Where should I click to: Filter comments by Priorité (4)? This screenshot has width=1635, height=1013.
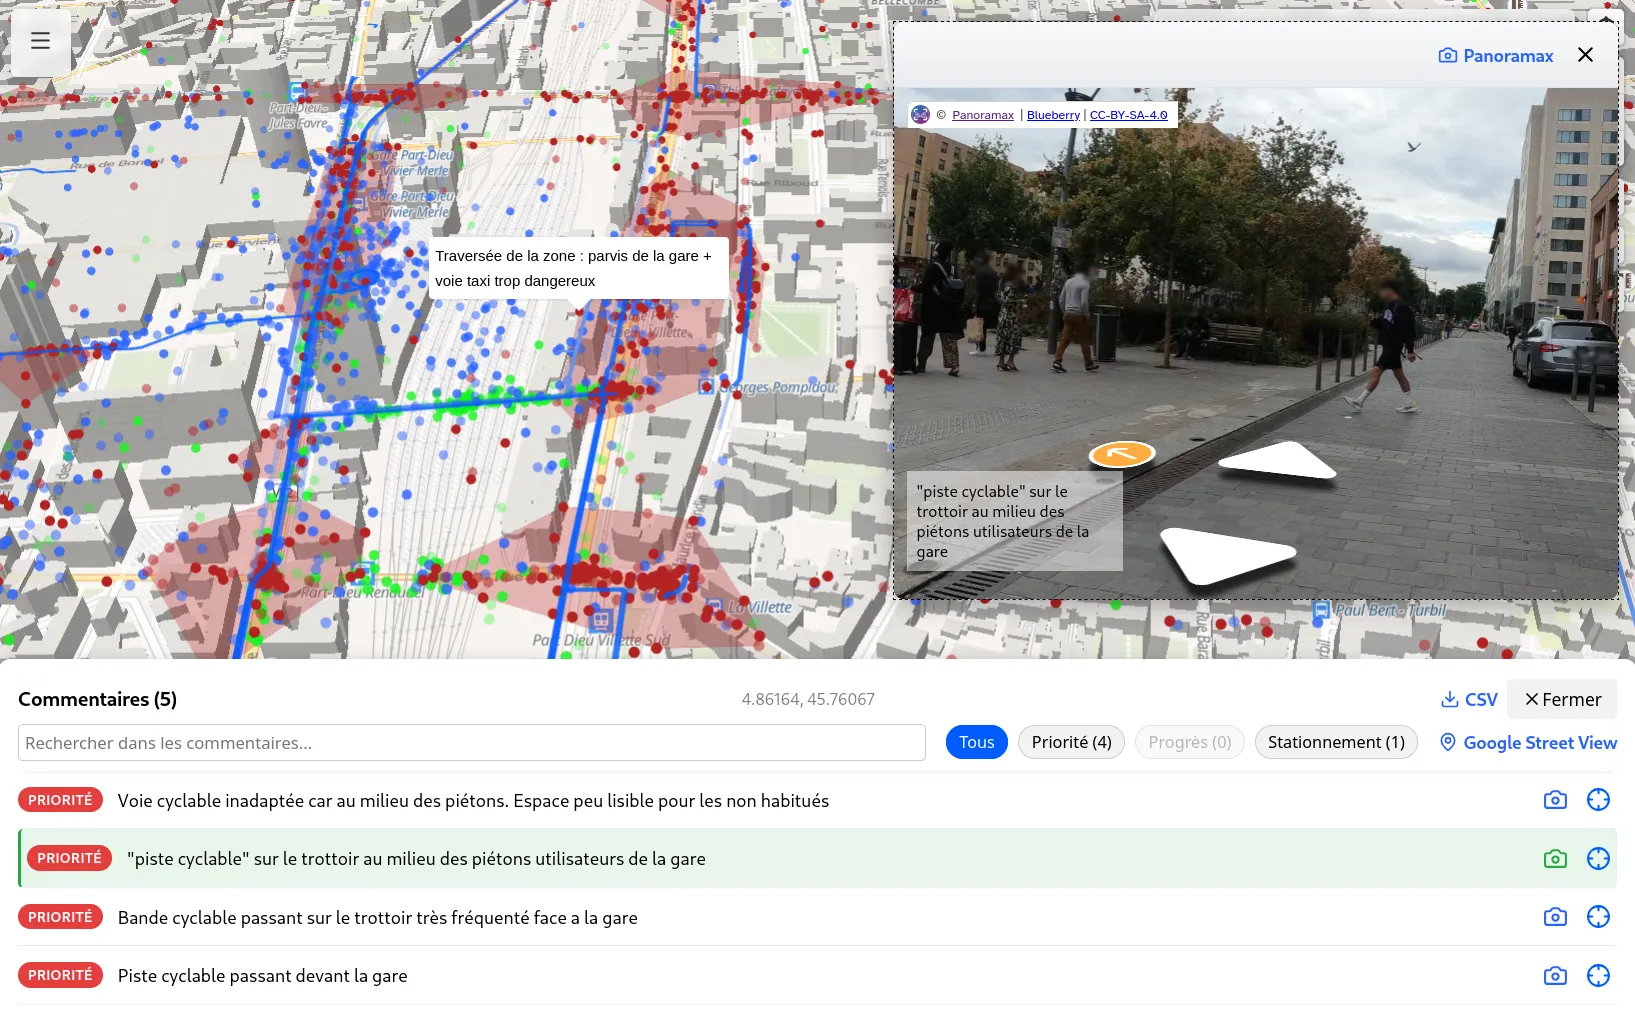1071,742
